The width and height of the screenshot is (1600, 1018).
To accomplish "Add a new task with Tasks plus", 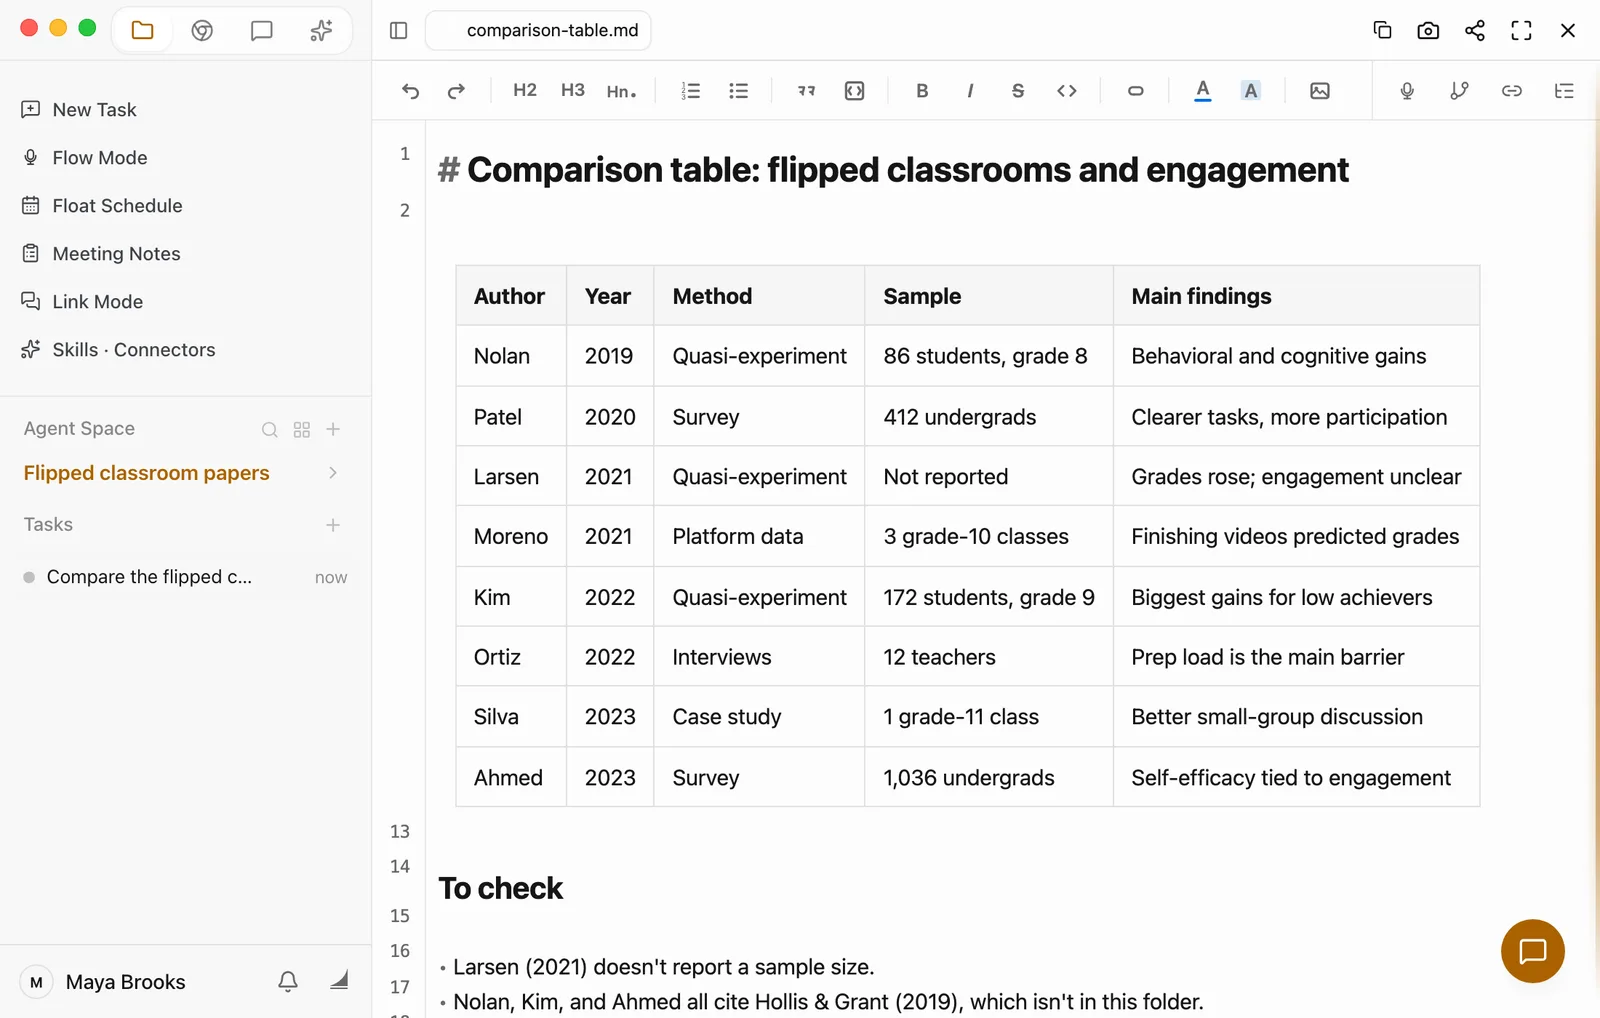I will 333,525.
